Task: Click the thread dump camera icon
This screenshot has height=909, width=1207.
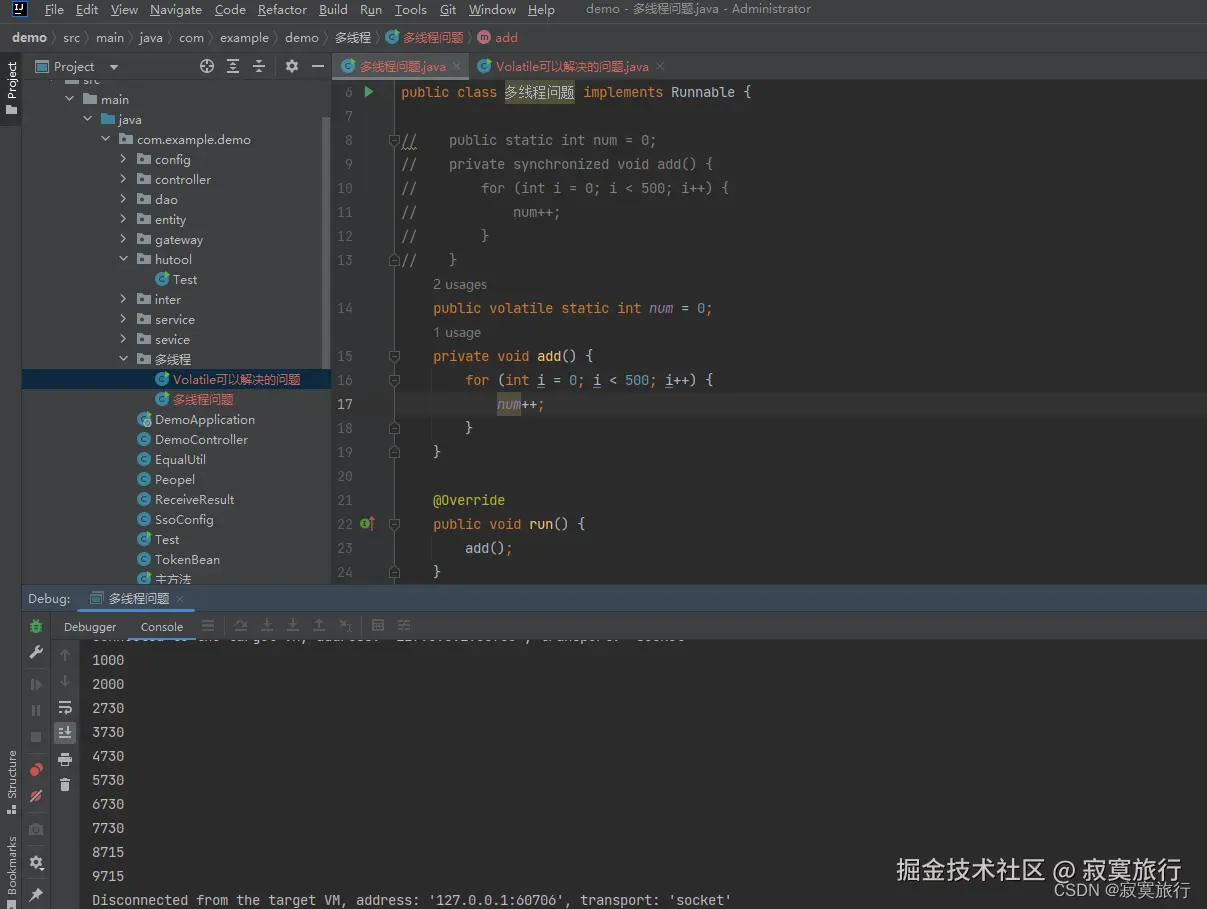Action: pyautogui.click(x=36, y=829)
